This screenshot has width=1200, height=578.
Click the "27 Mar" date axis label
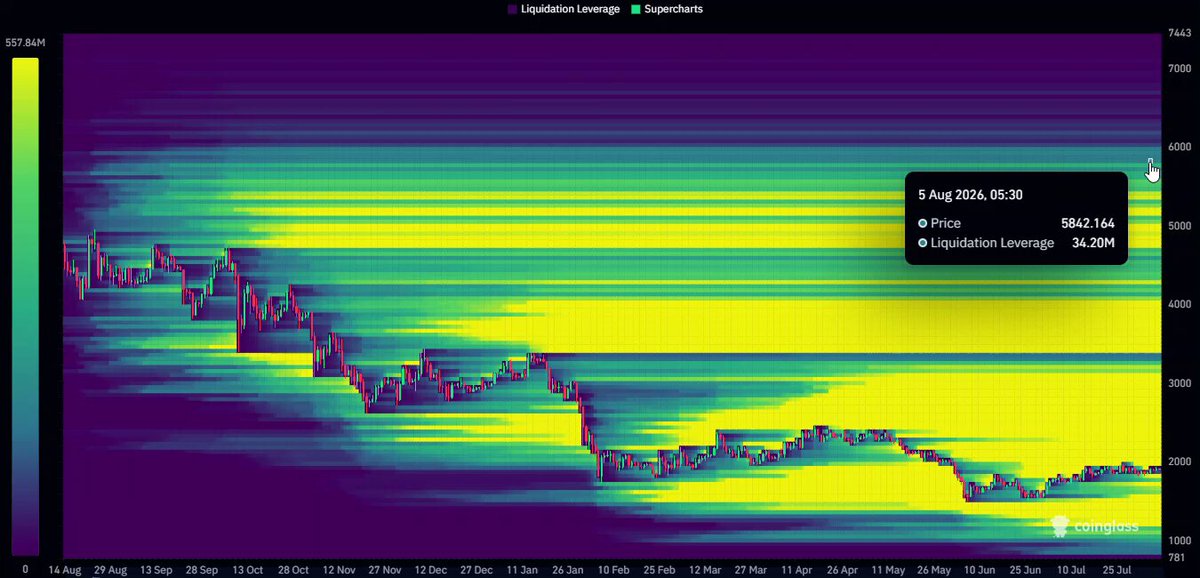[753, 569]
